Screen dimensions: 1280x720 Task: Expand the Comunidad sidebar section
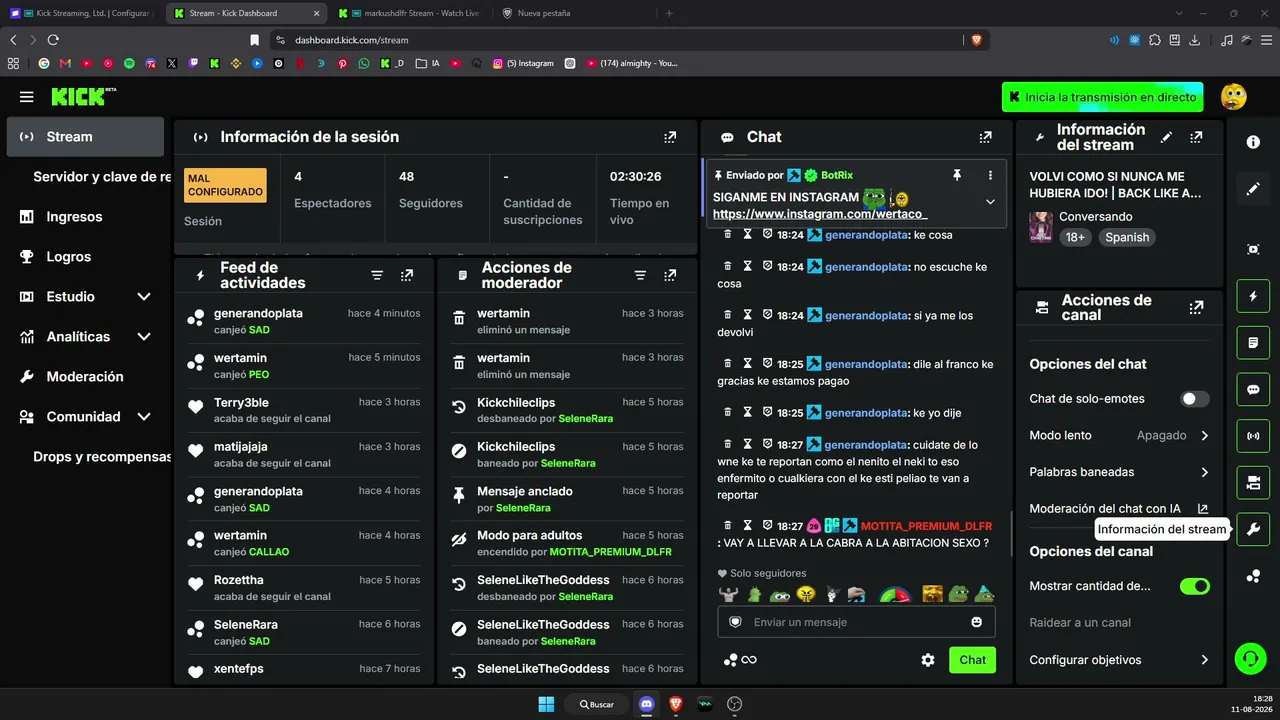coord(144,417)
